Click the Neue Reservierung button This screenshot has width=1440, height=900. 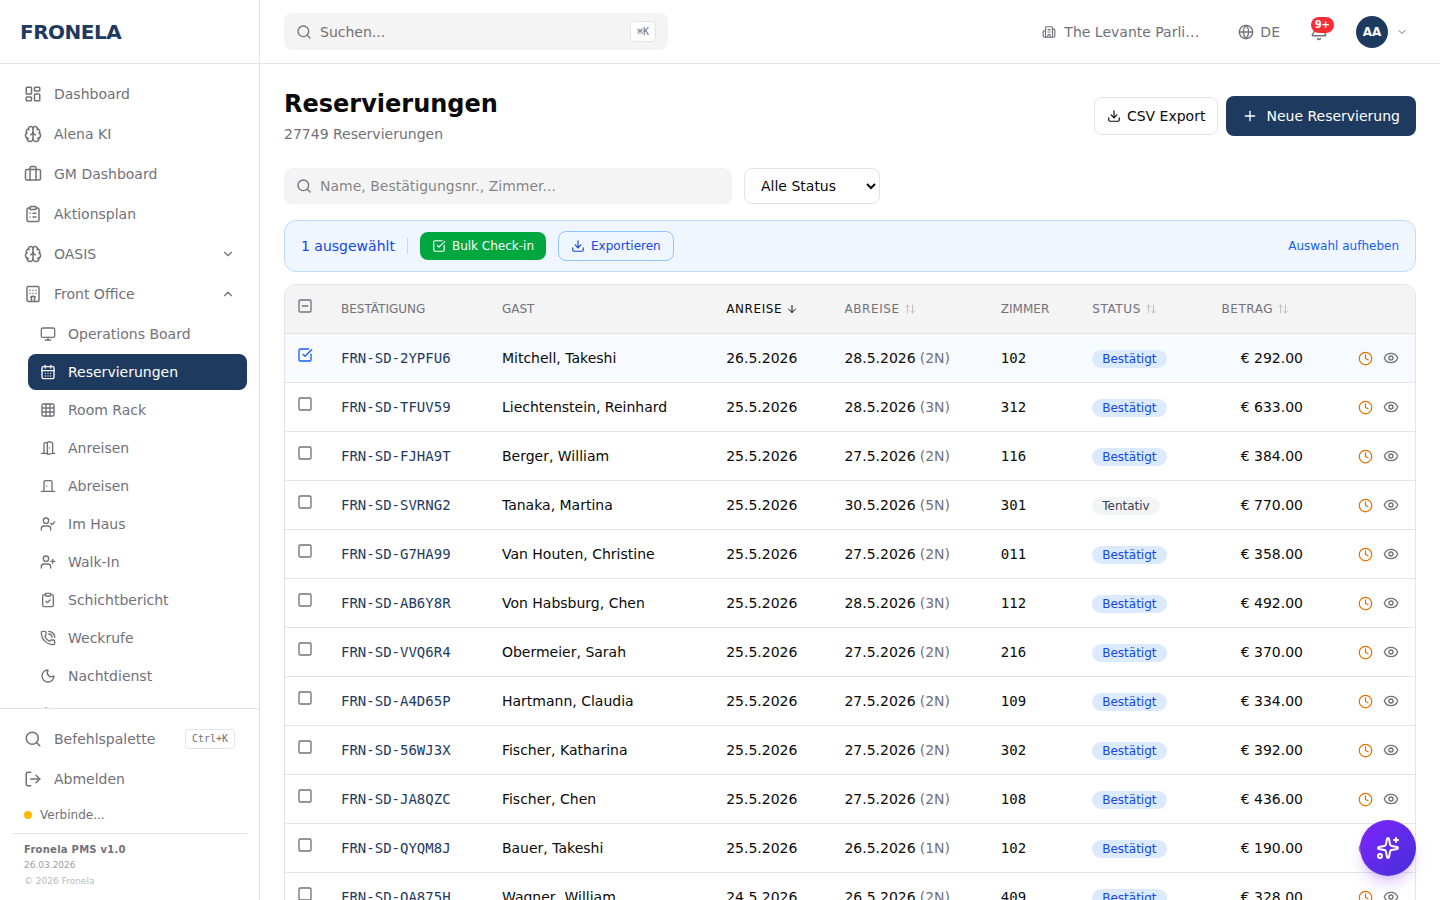(x=1320, y=116)
